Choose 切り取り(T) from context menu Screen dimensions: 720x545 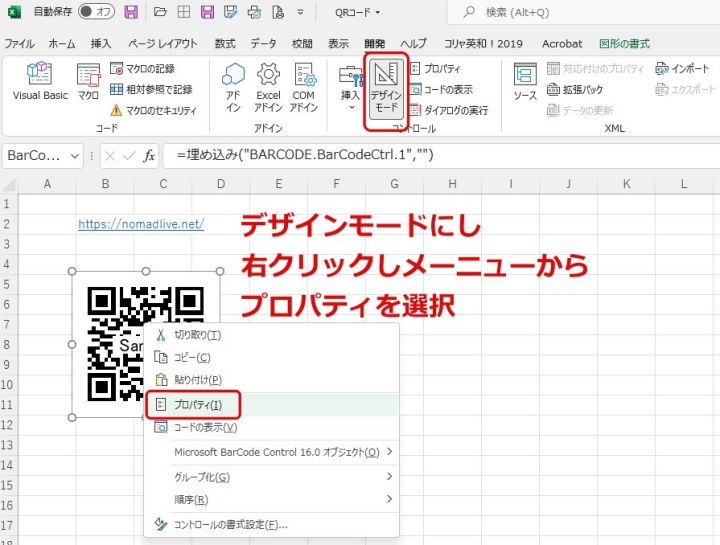point(271,335)
